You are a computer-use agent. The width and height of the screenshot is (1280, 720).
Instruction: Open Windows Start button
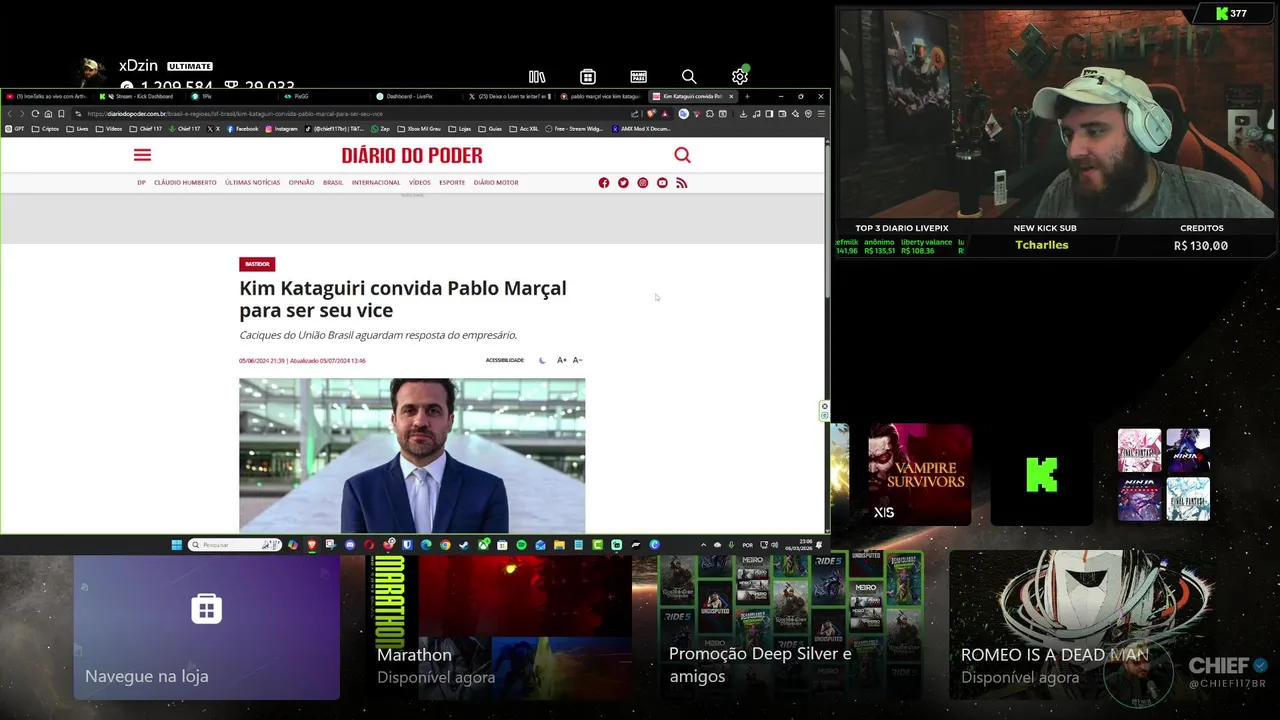[x=177, y=545]
